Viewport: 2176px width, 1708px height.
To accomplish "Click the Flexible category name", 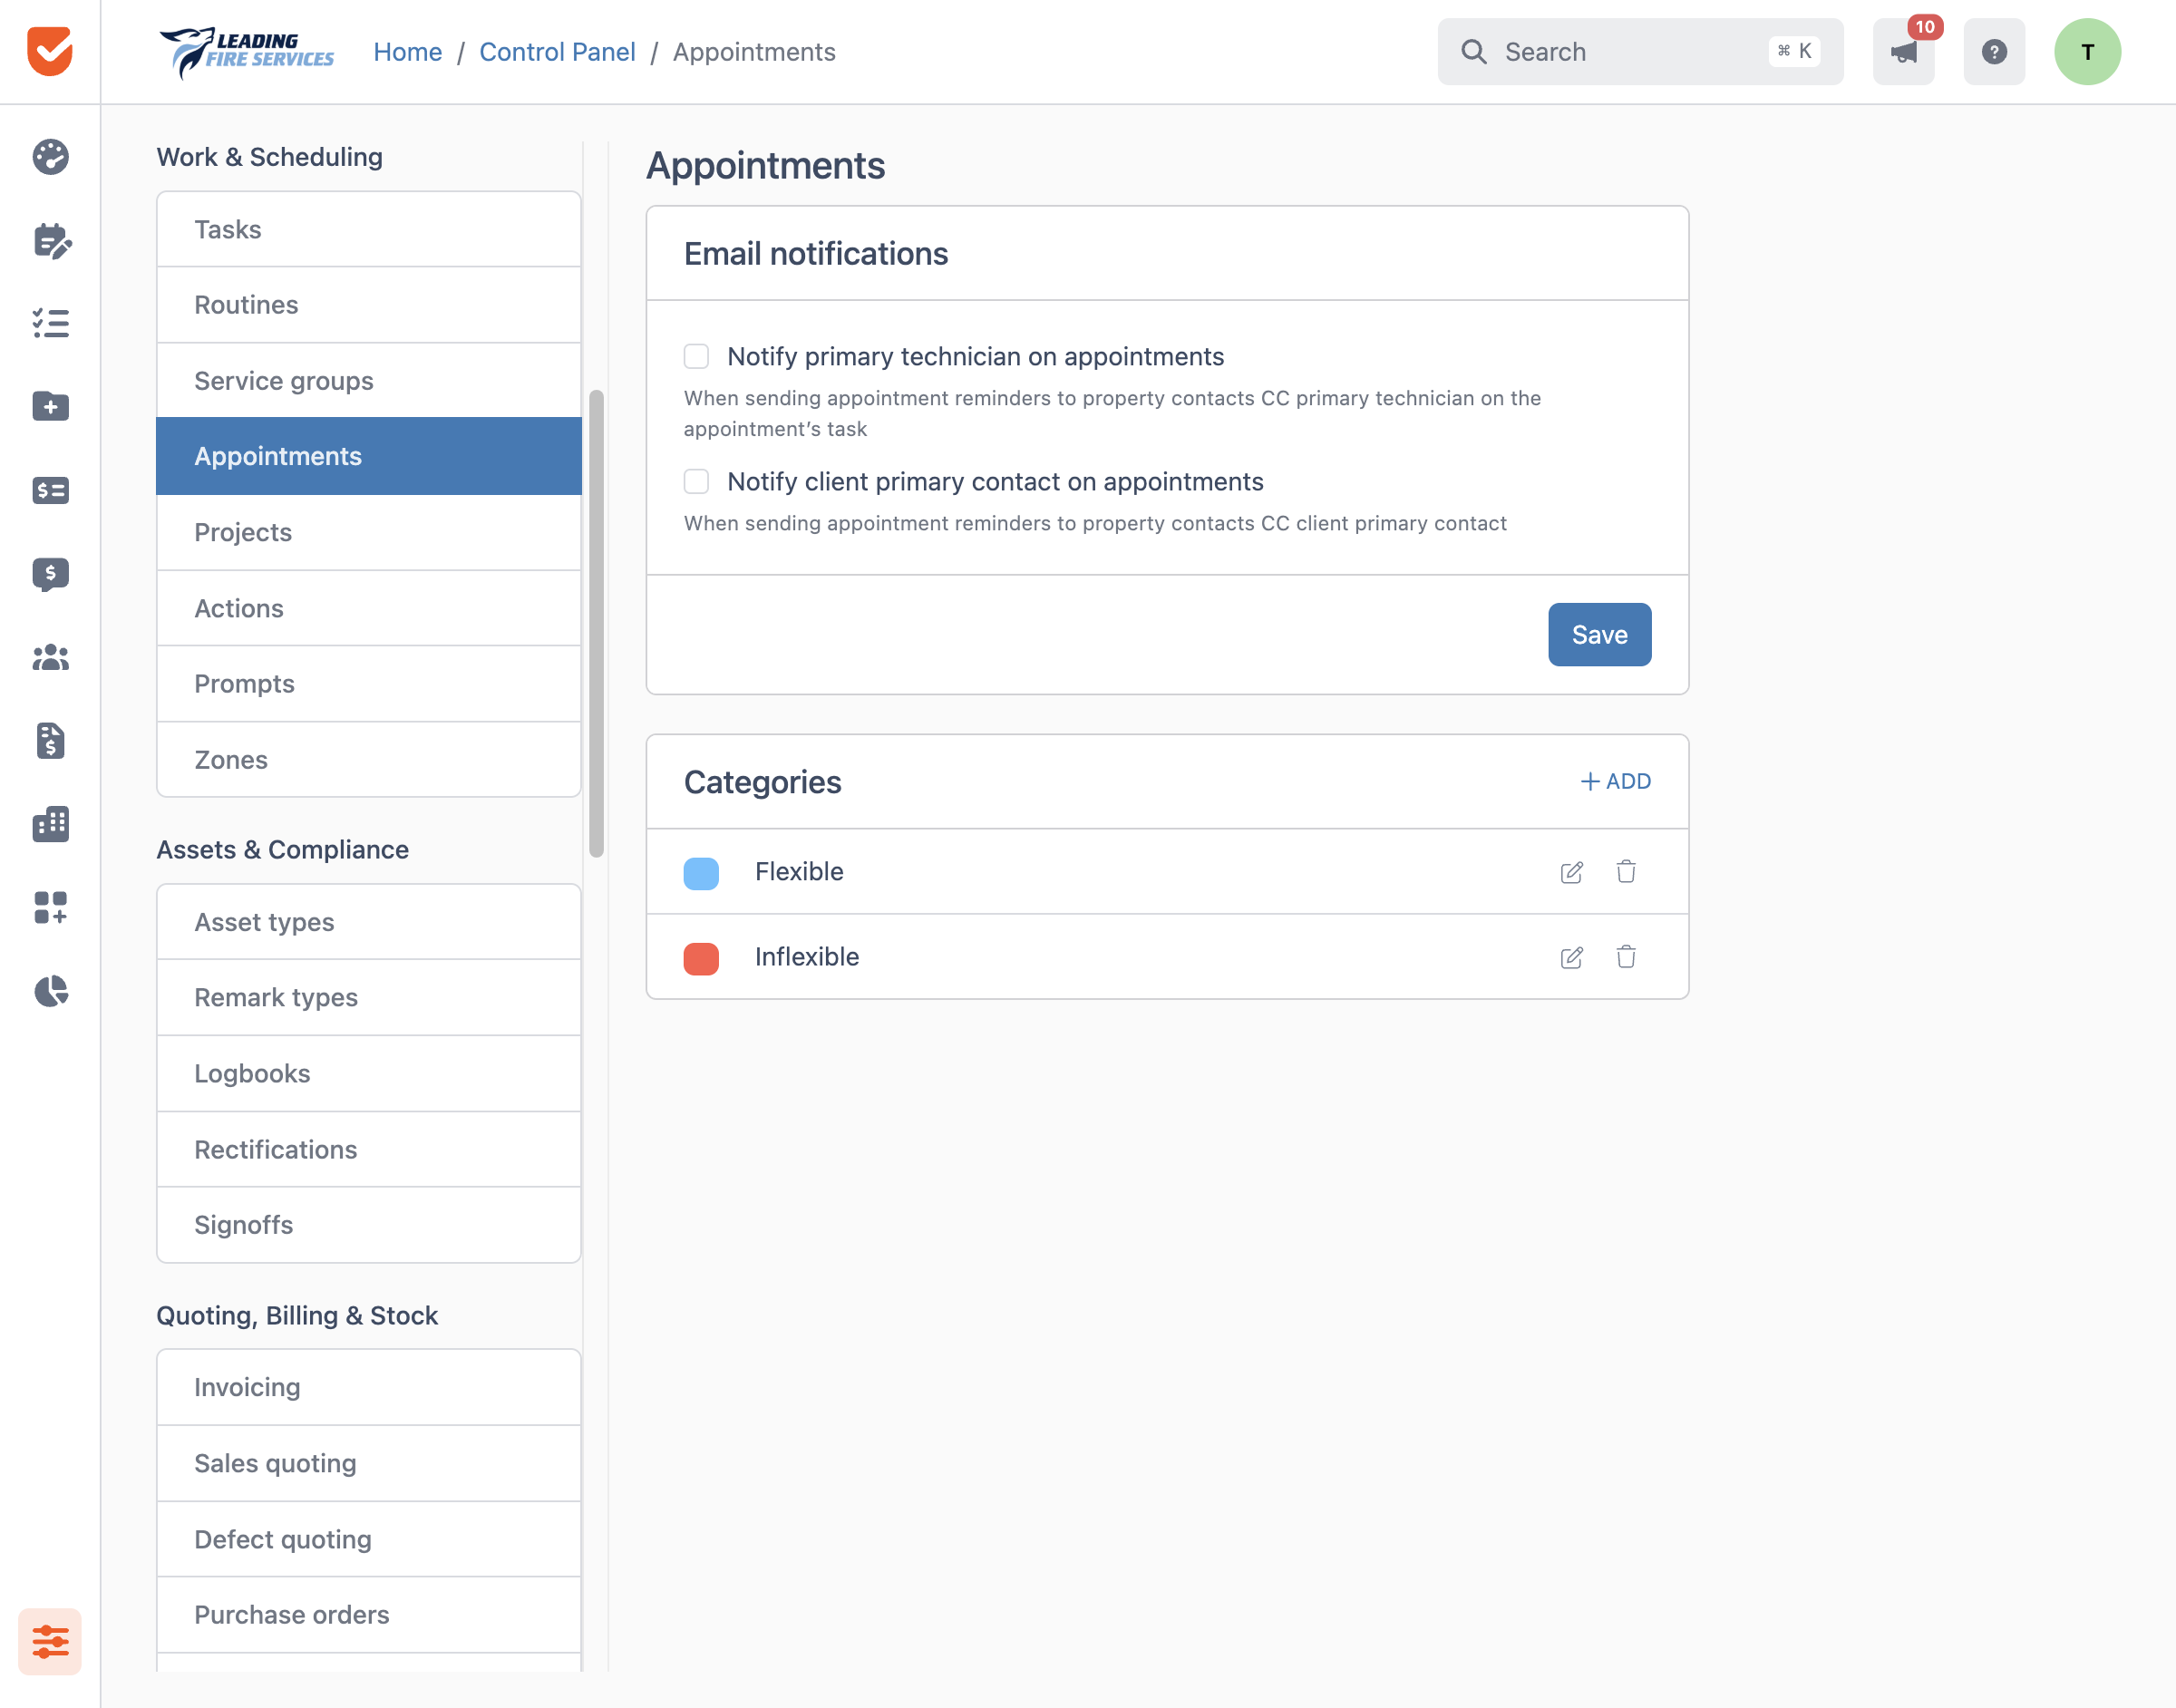I will [x=799, y=872].
